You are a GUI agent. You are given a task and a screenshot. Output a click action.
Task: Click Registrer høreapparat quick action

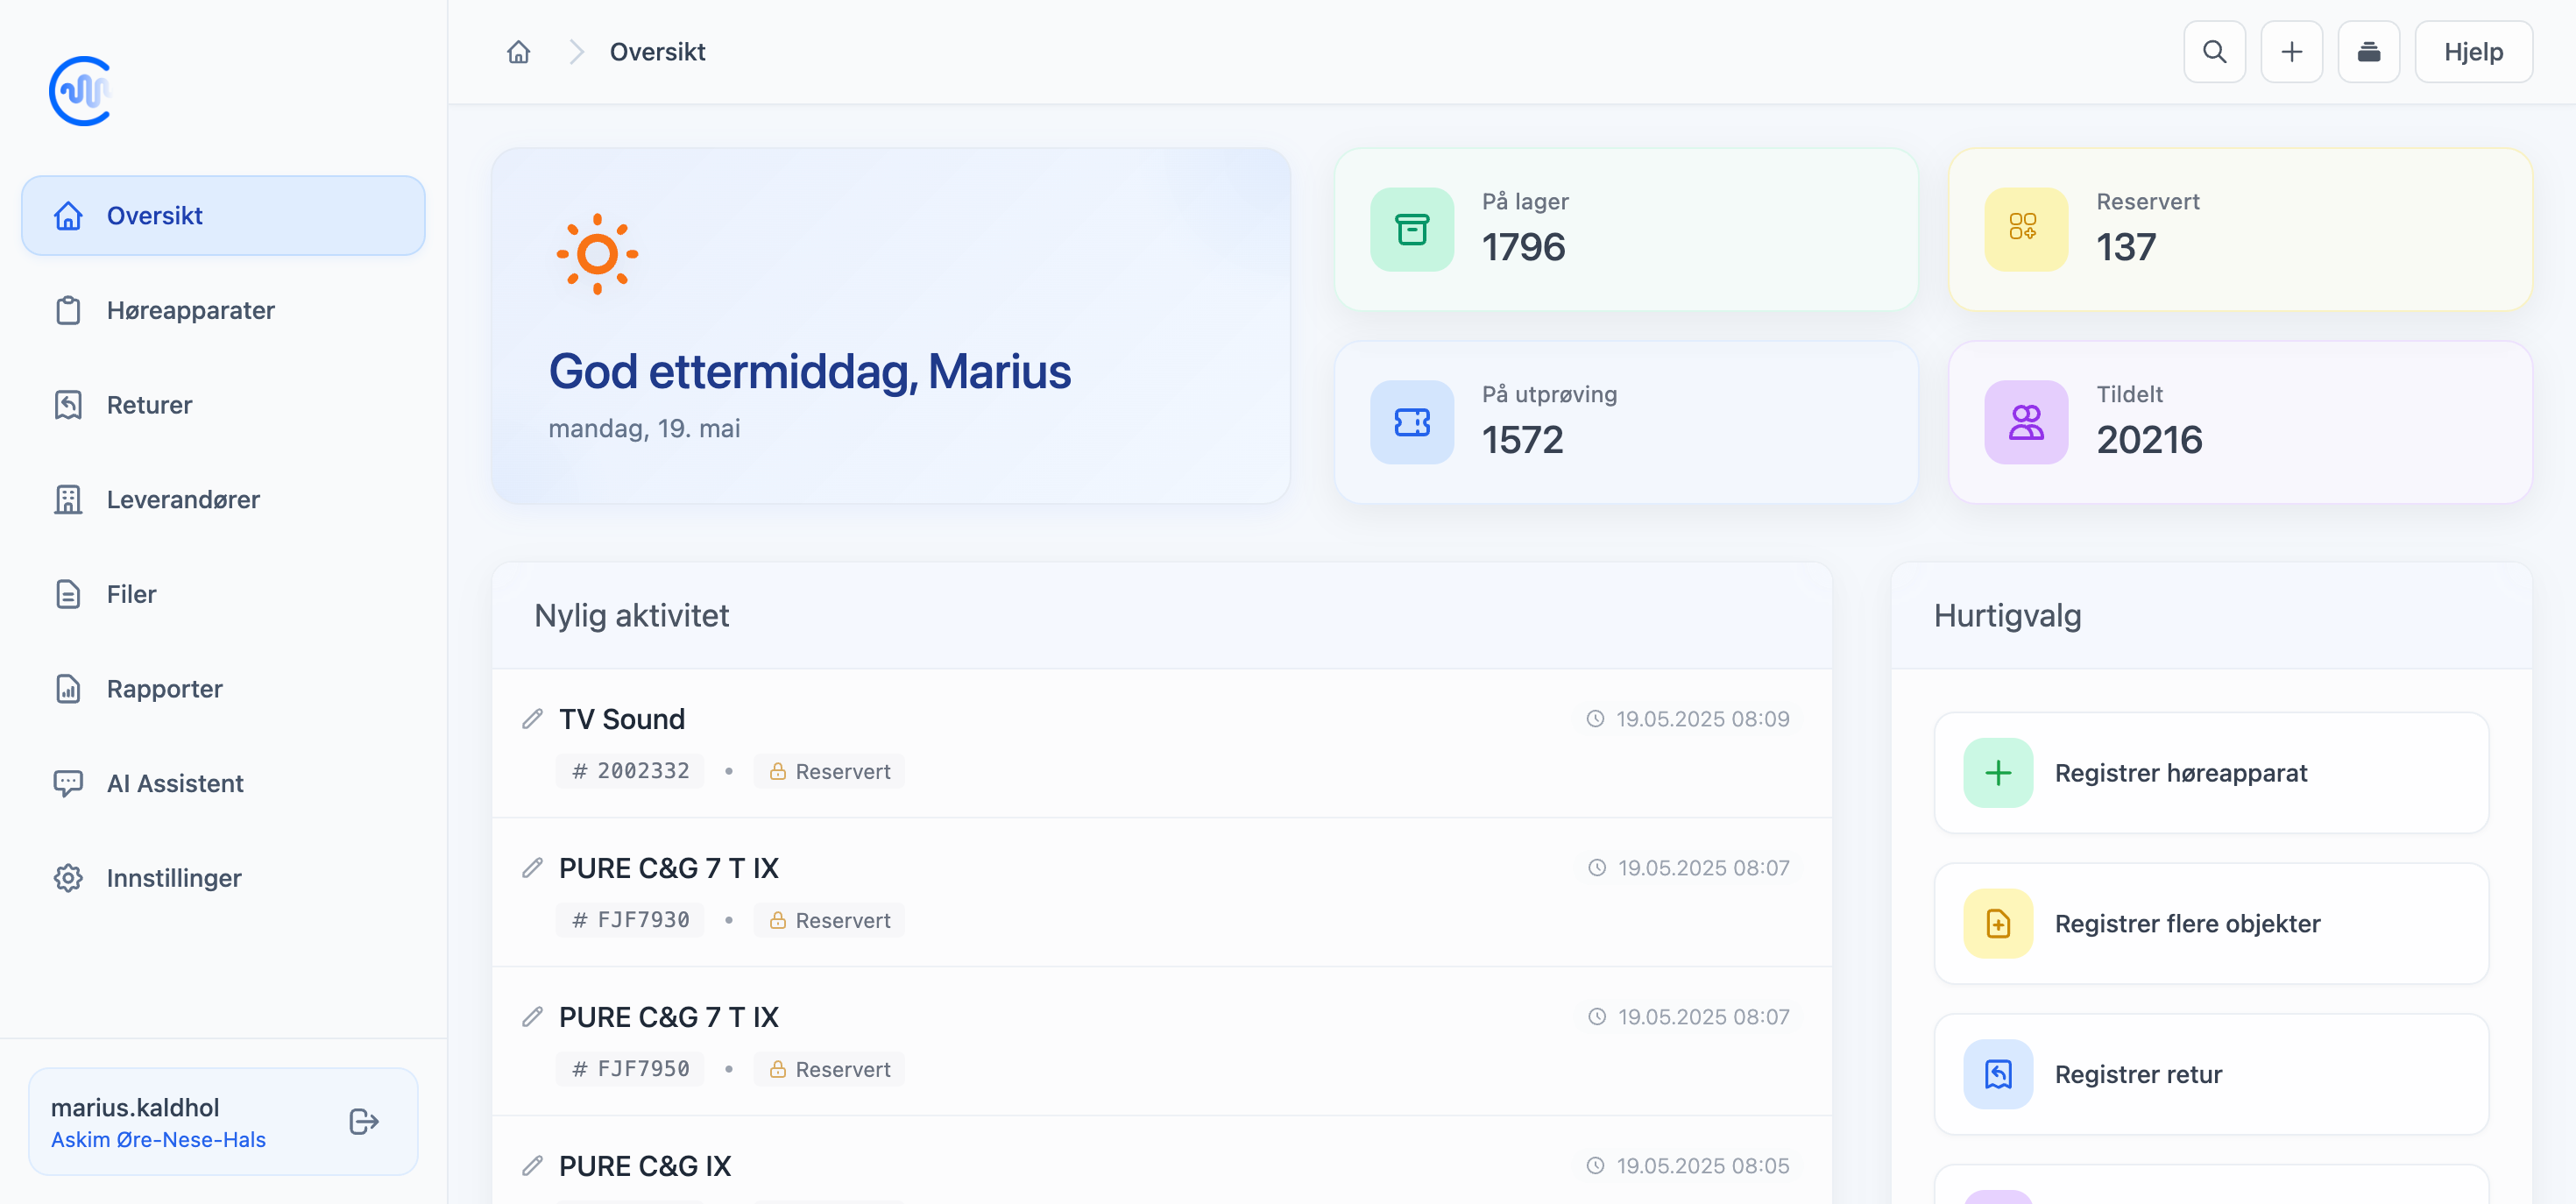click(x=2211, y=773)
